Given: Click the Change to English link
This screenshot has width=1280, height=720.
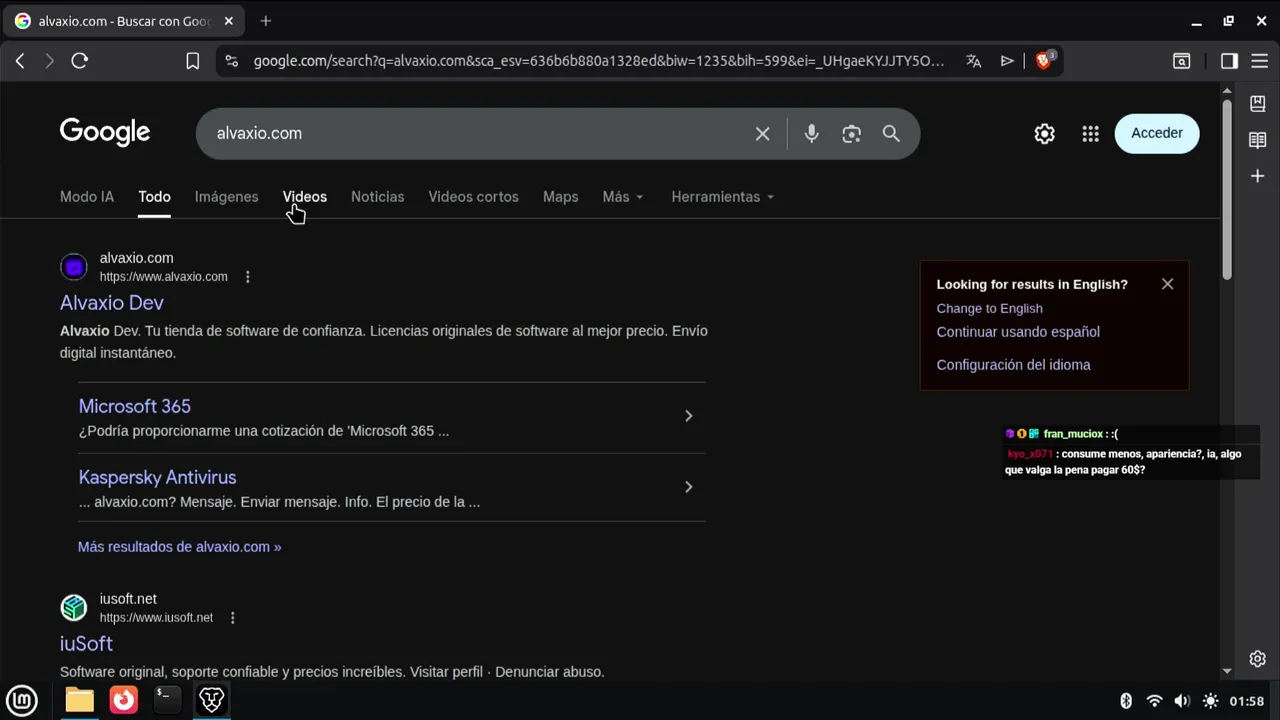Looking at the screenshot, I should pos(990,309).
